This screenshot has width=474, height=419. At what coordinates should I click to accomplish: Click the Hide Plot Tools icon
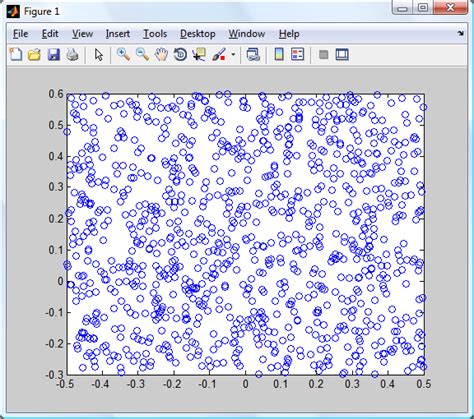tap(323, 54)
